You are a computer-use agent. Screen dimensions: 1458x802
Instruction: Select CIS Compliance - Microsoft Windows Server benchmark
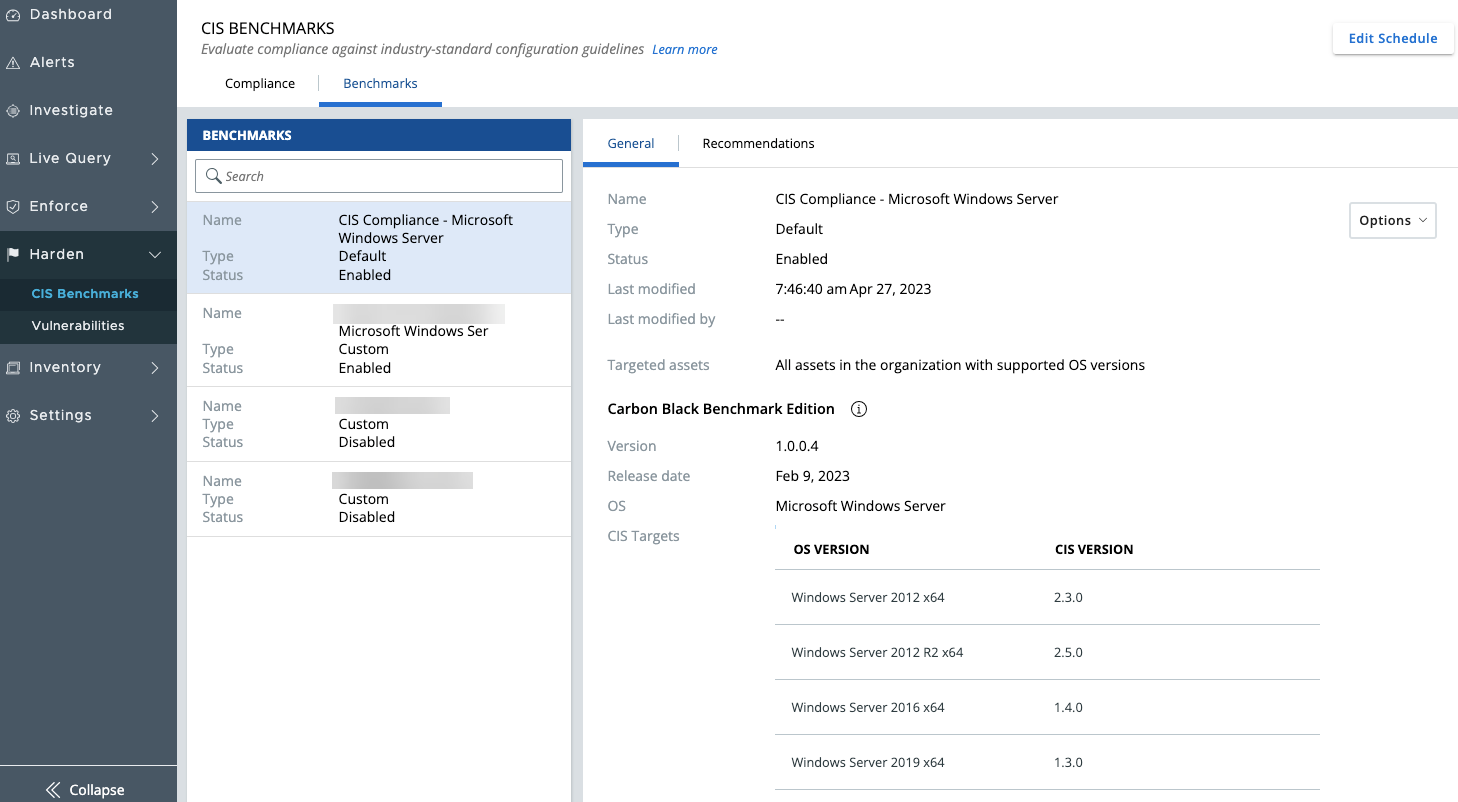[x=379, y=247]
